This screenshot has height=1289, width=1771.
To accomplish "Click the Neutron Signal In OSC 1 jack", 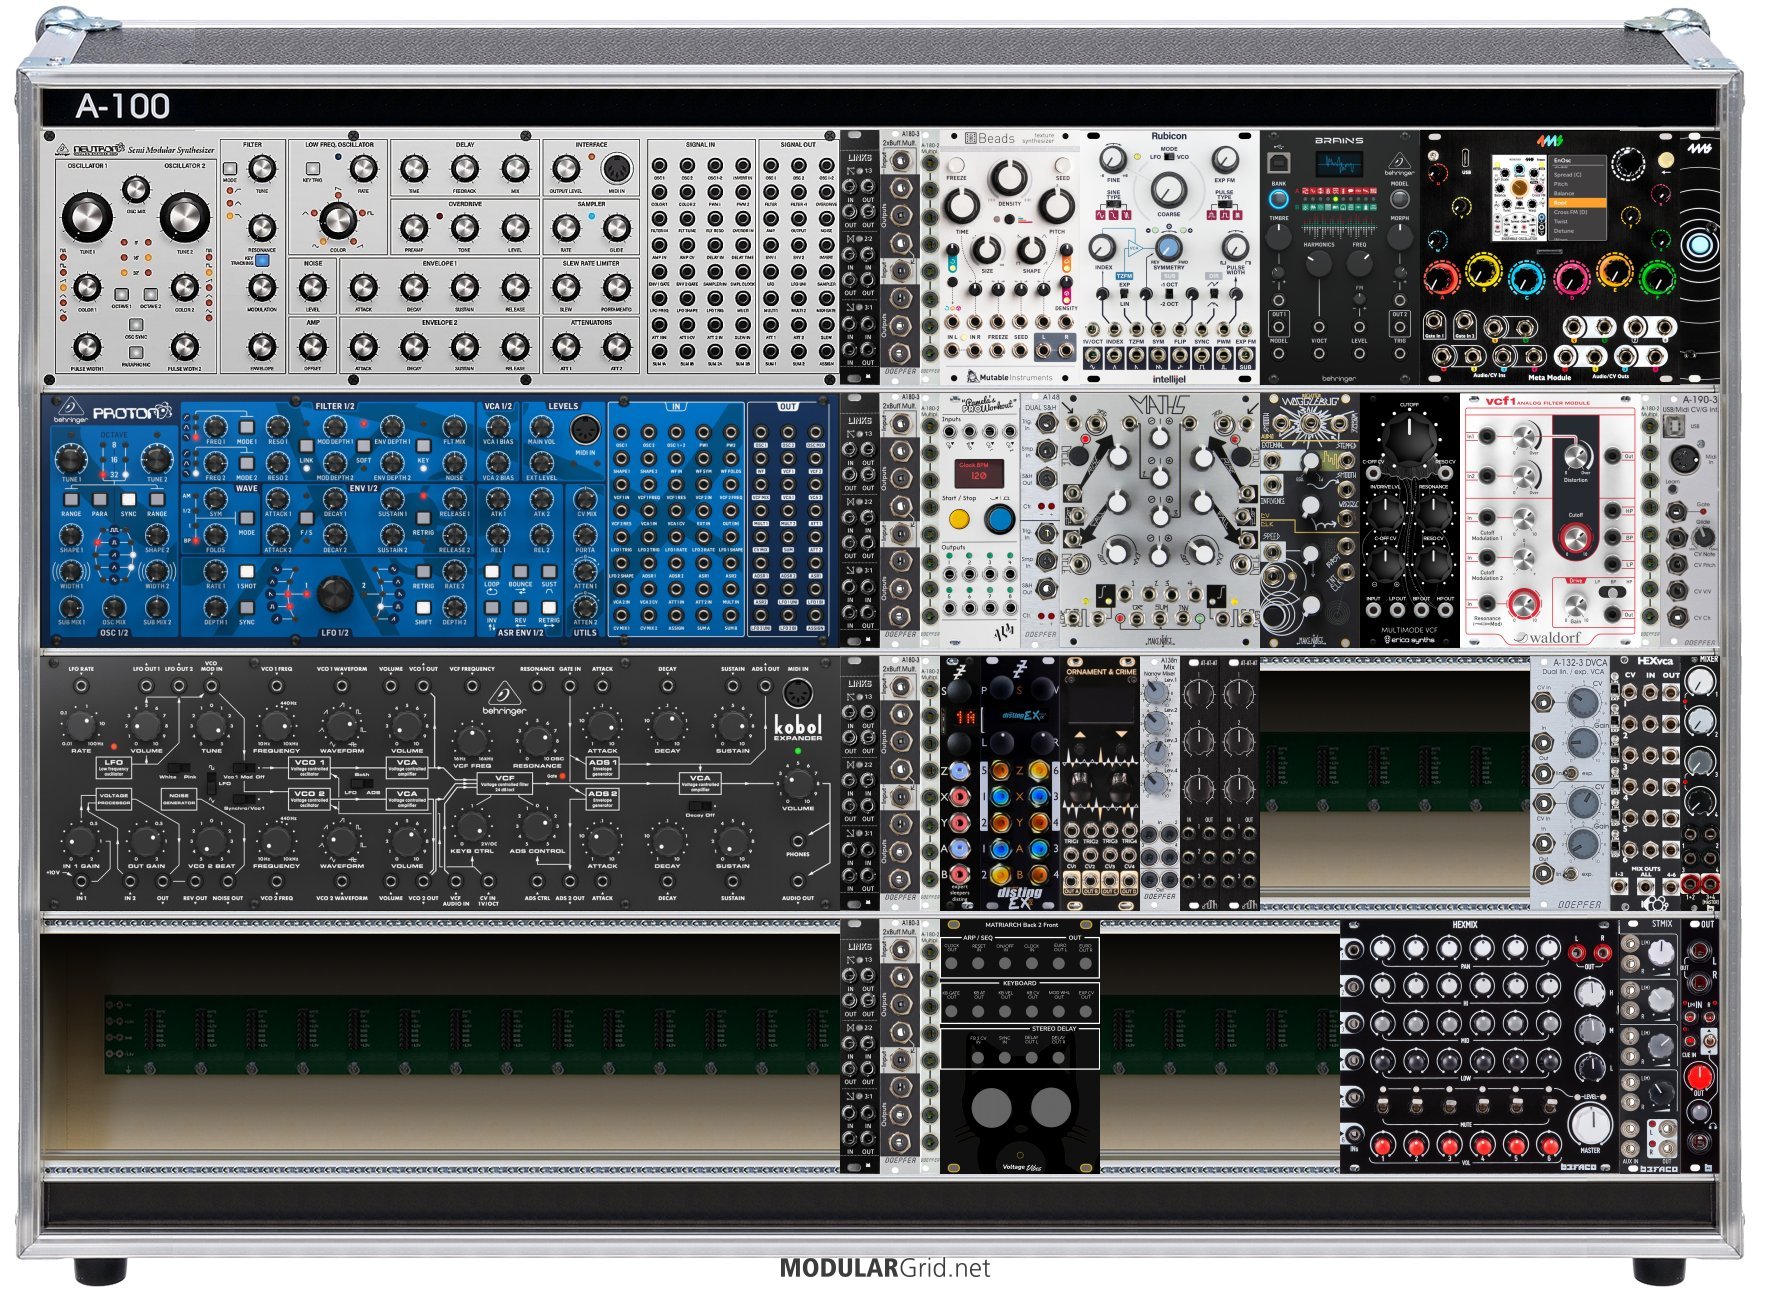I will coord(659,166).
